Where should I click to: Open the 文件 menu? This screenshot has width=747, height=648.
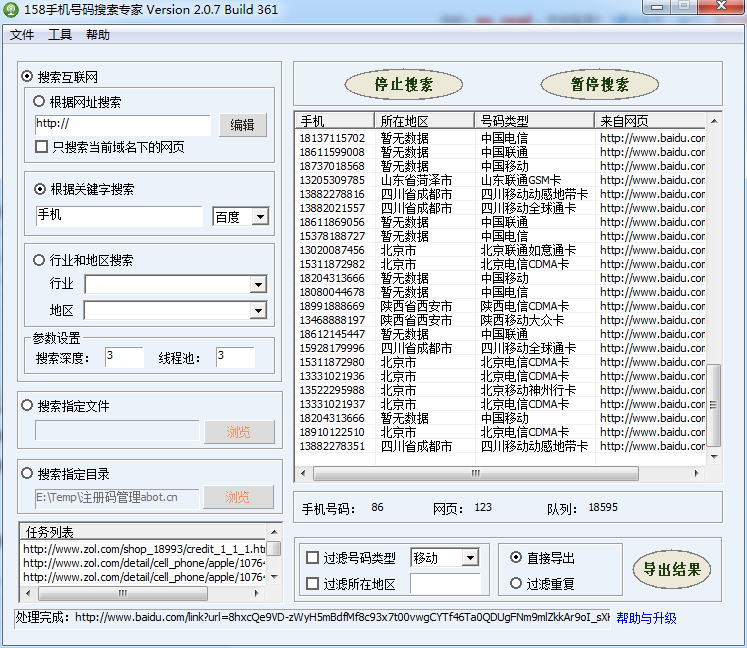pyautogui.click(x=22, y=35)
